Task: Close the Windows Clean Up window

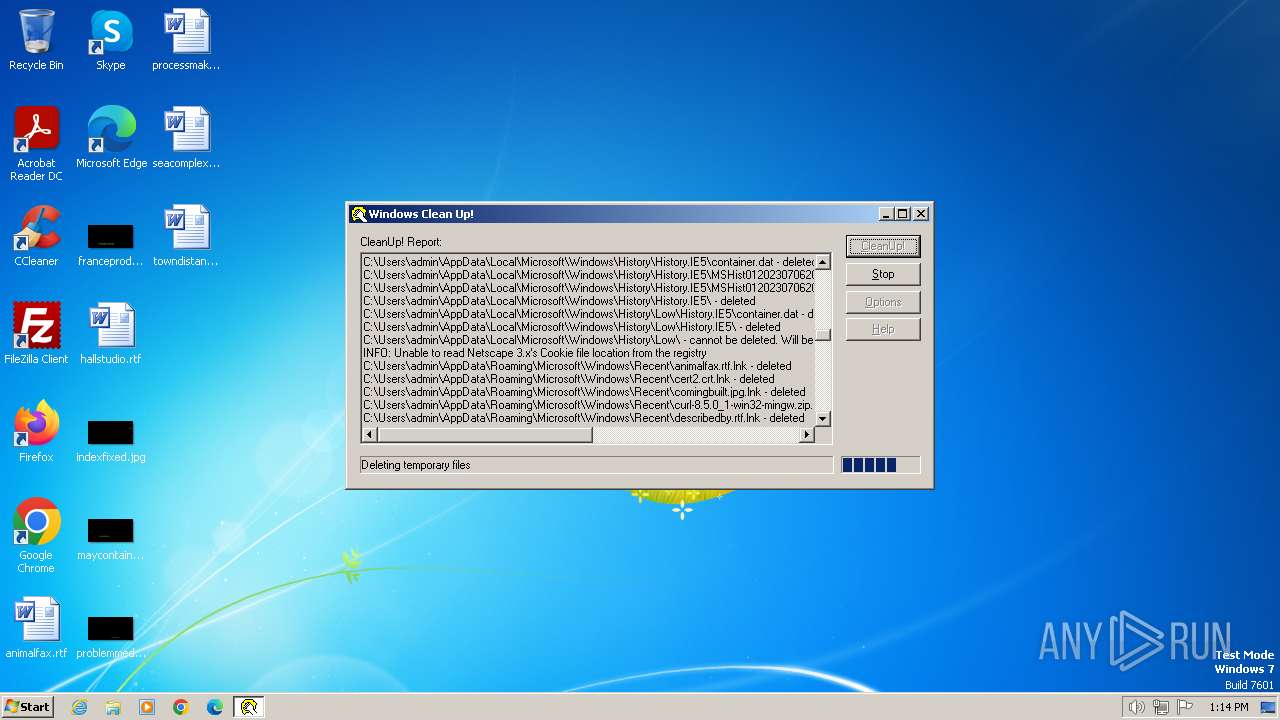Action: coord(921,214)
